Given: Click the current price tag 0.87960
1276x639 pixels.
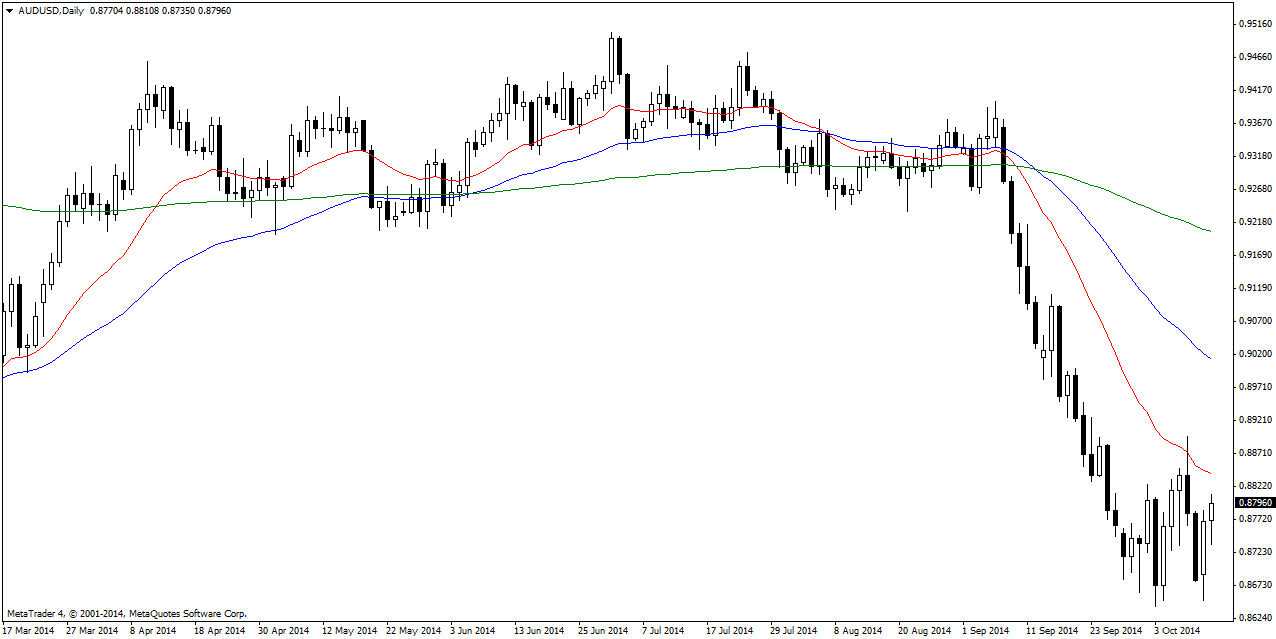Looking at the screenshot, I should (1255, 503).
